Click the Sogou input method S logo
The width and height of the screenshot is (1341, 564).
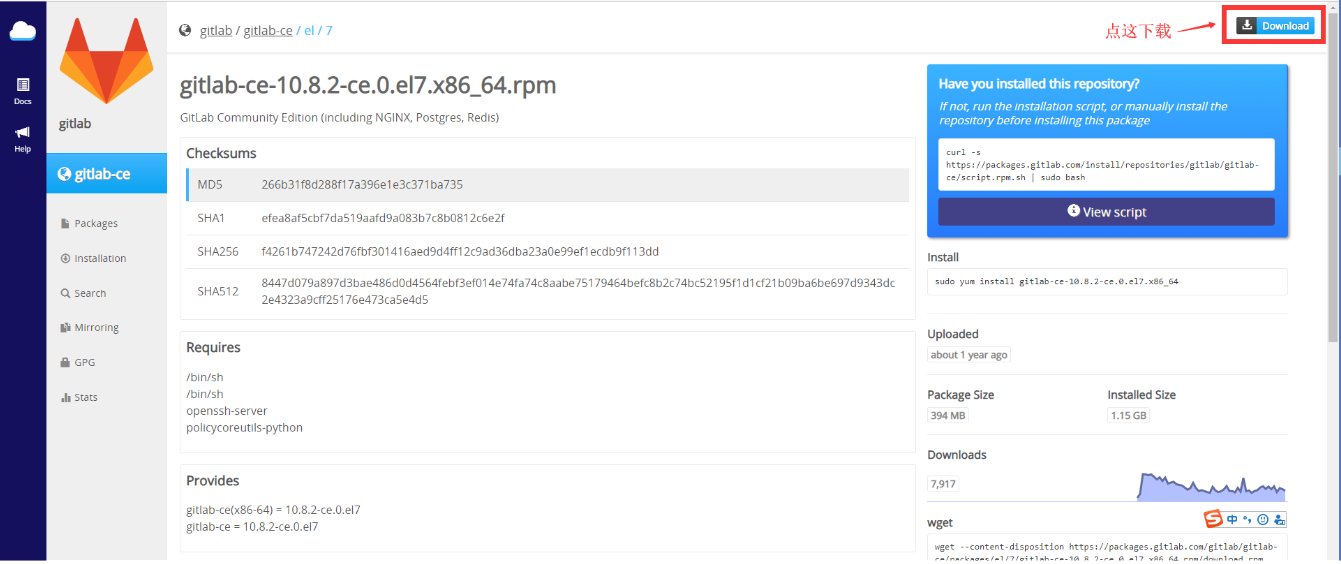tap(1213, 519)
